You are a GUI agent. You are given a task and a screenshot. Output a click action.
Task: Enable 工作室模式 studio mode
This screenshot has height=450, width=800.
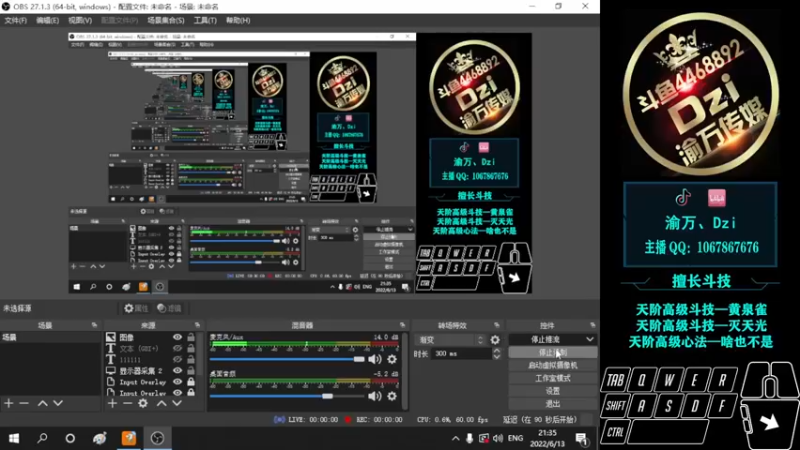point(553,378)
